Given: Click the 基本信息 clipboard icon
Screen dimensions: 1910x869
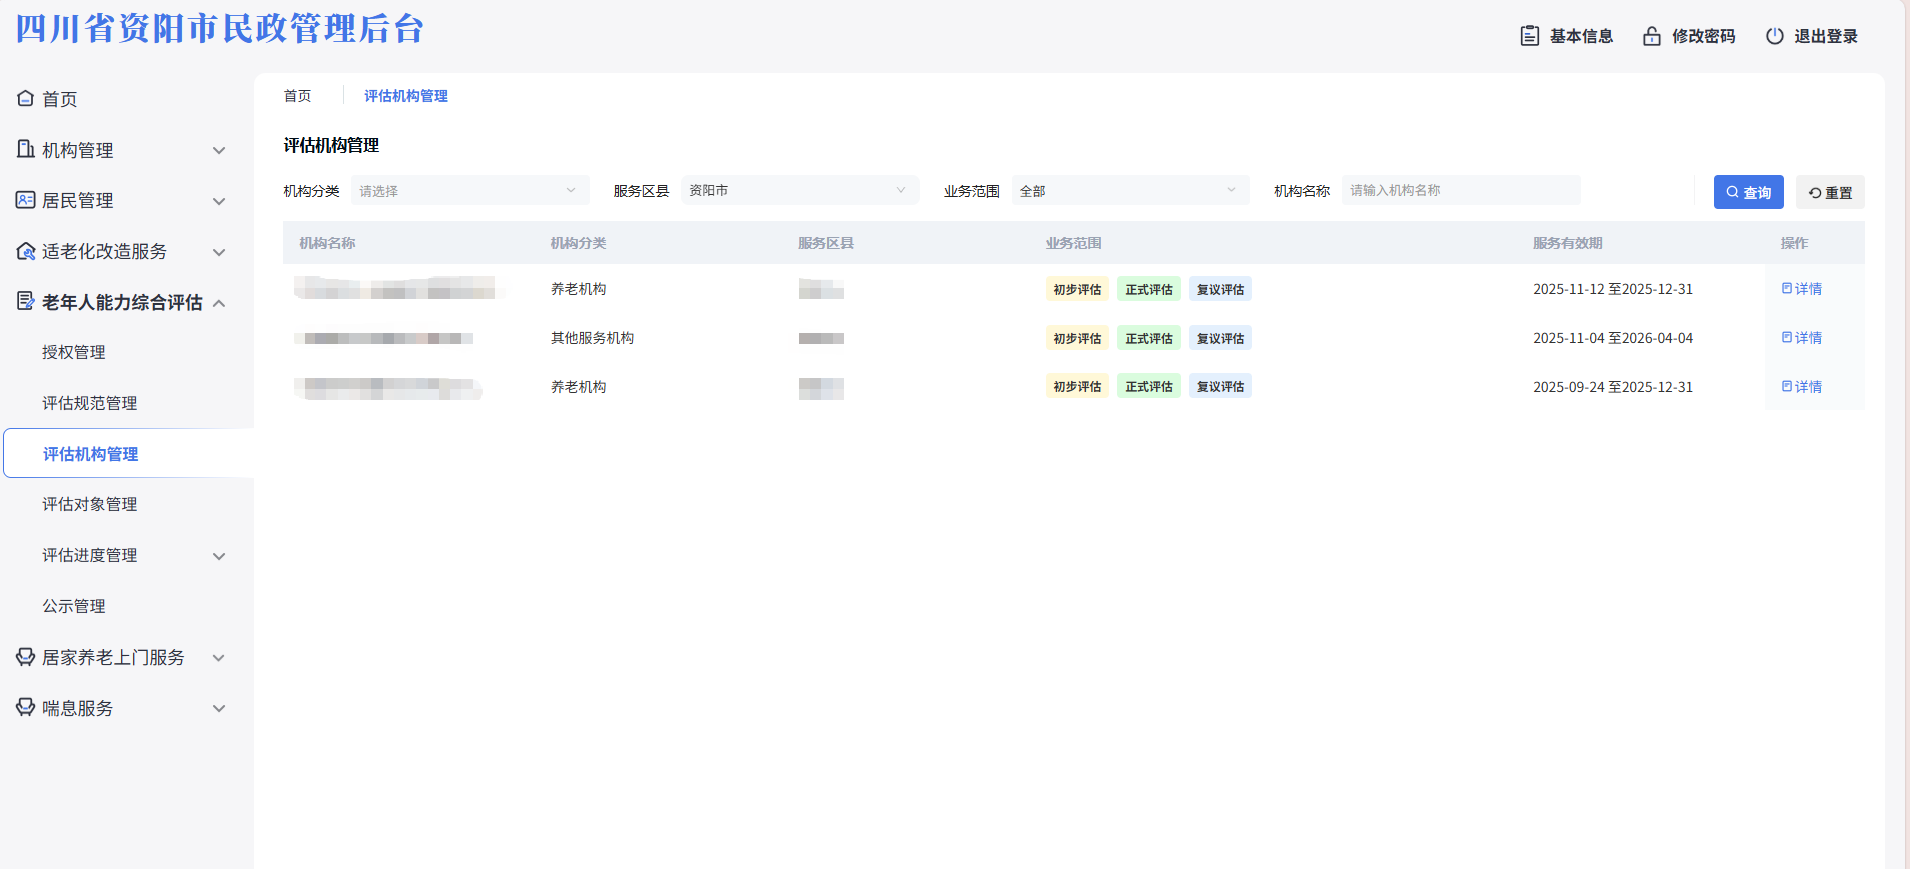Looking at the screenshot, I should [1529, 36].
